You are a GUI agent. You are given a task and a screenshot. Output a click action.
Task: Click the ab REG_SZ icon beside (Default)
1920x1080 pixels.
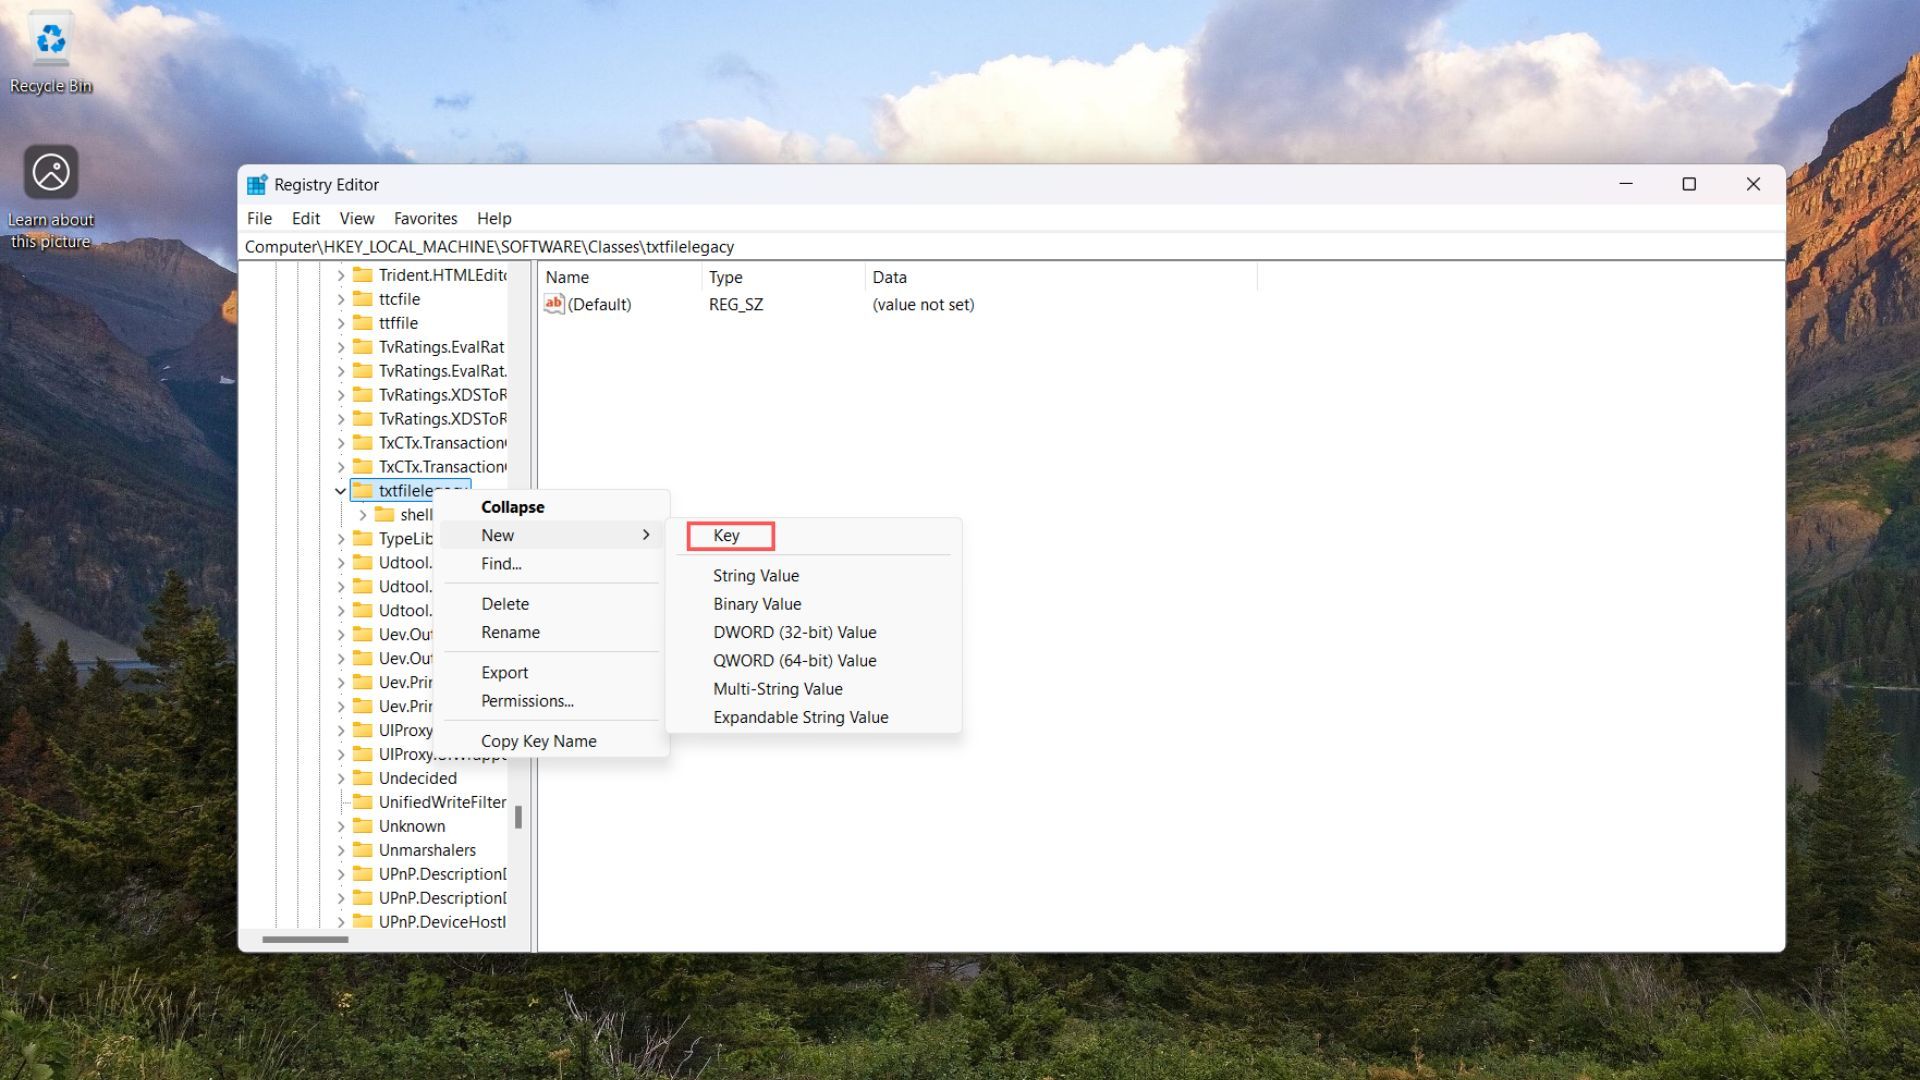click(554, 304)
